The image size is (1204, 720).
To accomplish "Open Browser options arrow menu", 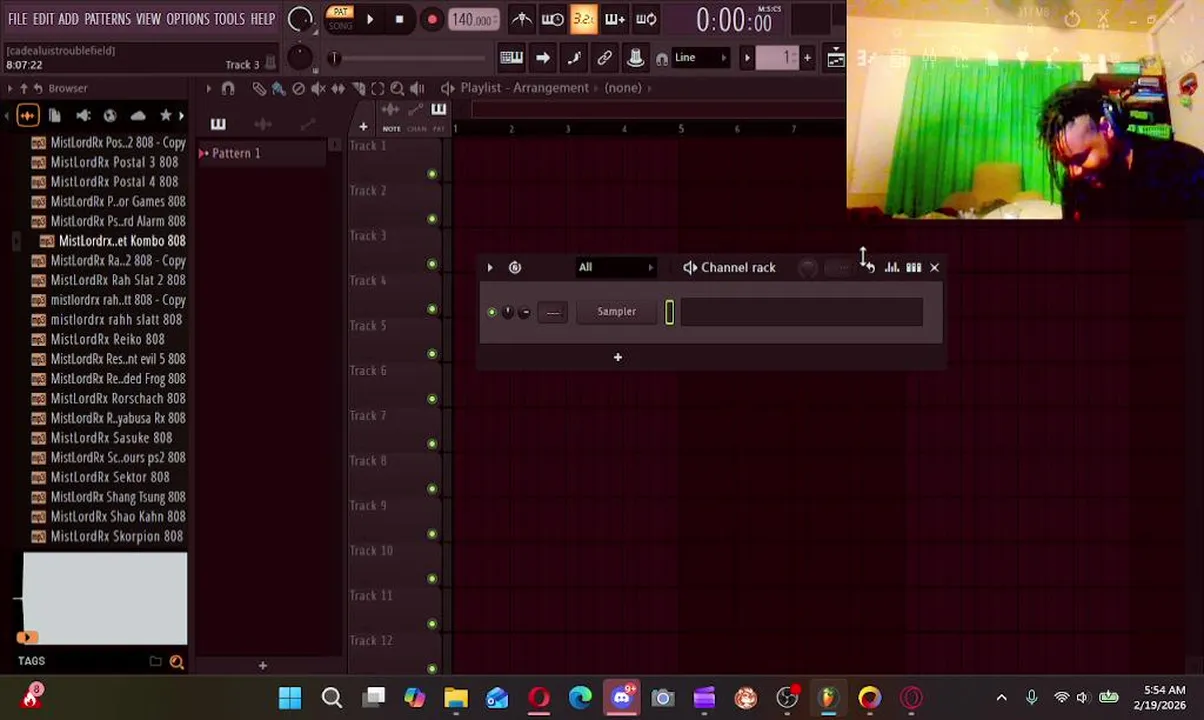I will (10, 88).
